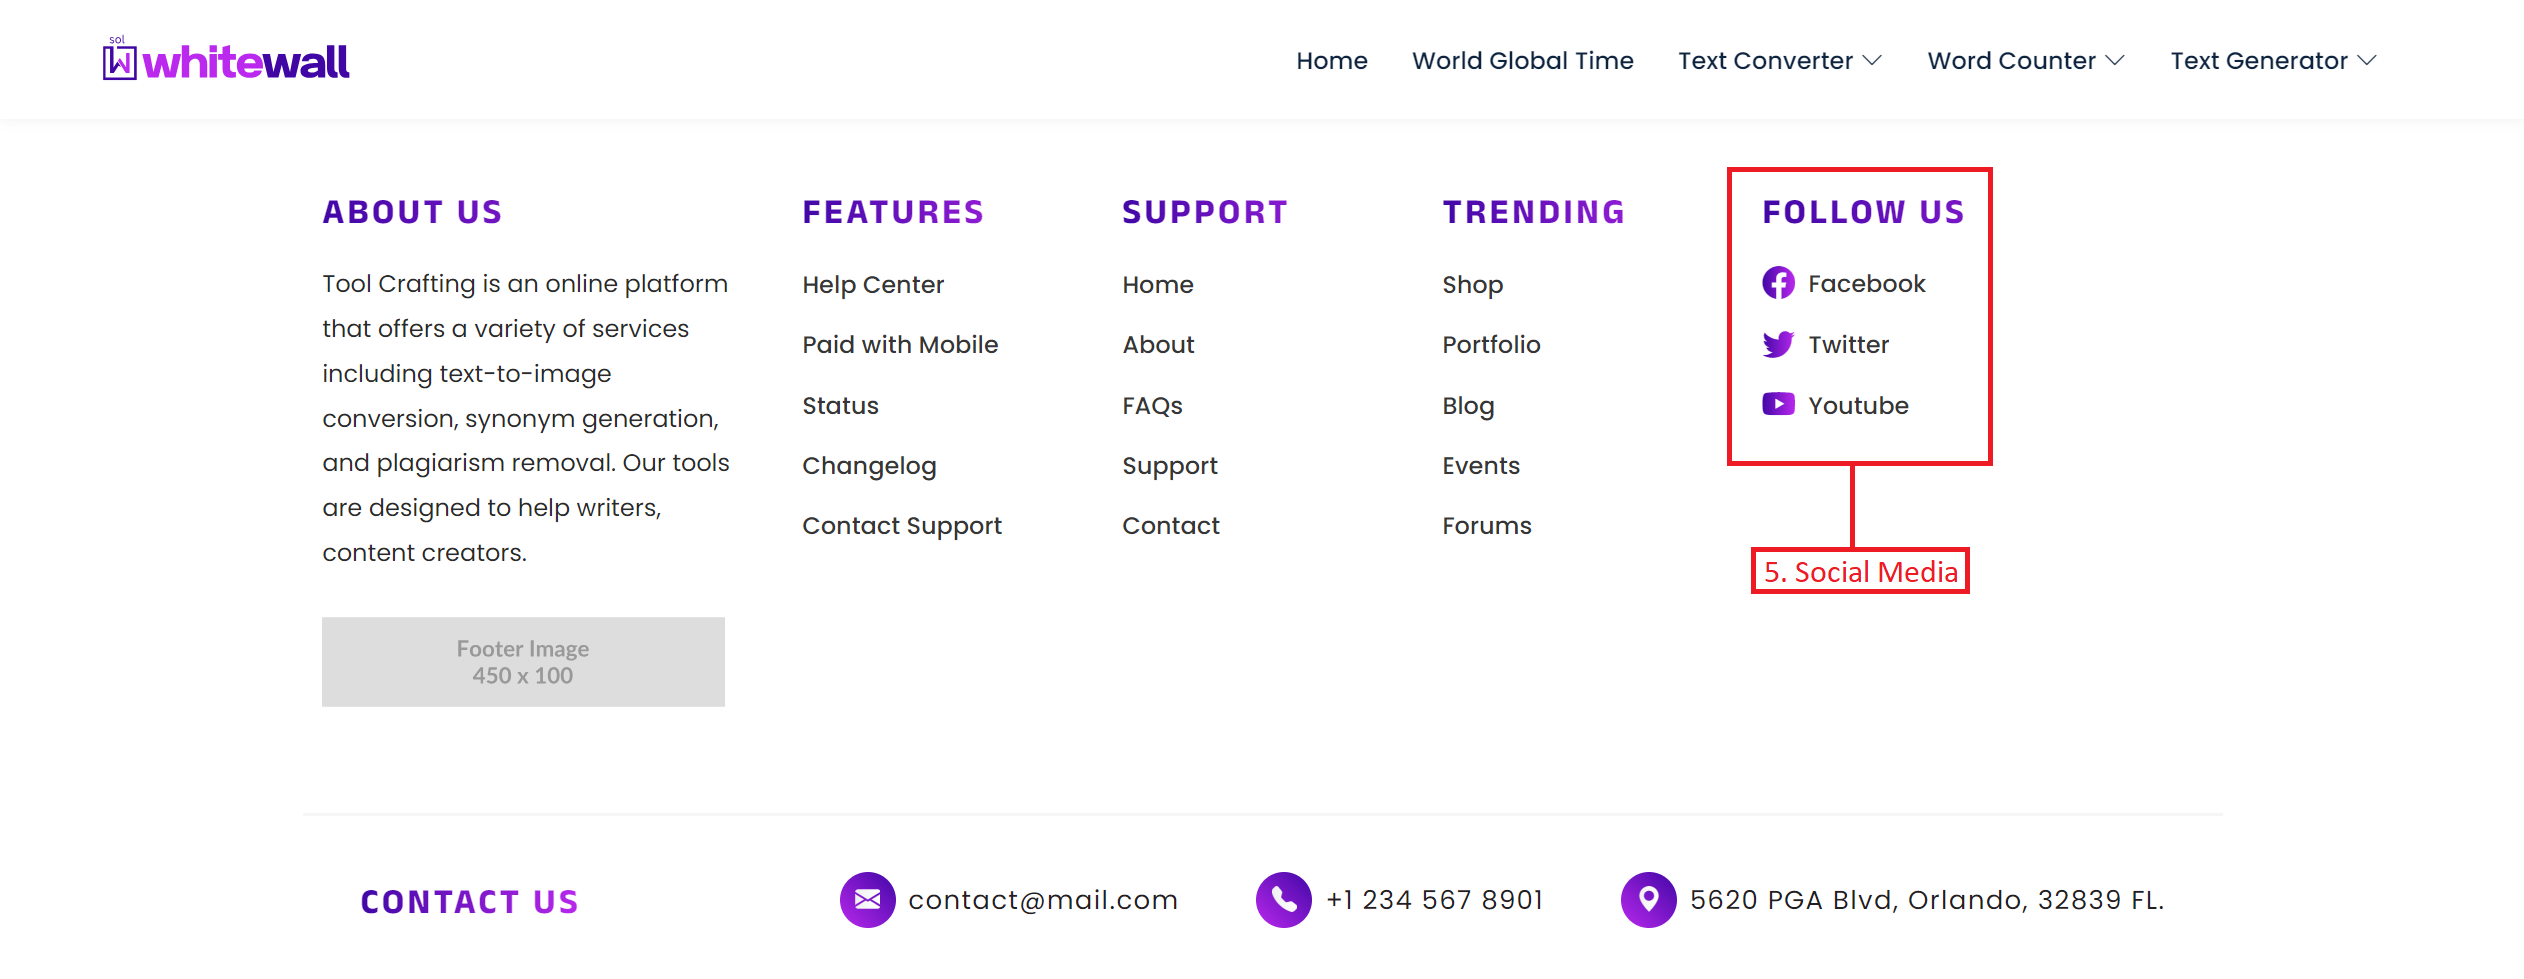Click the phone handset icon

pos(1284,900)
